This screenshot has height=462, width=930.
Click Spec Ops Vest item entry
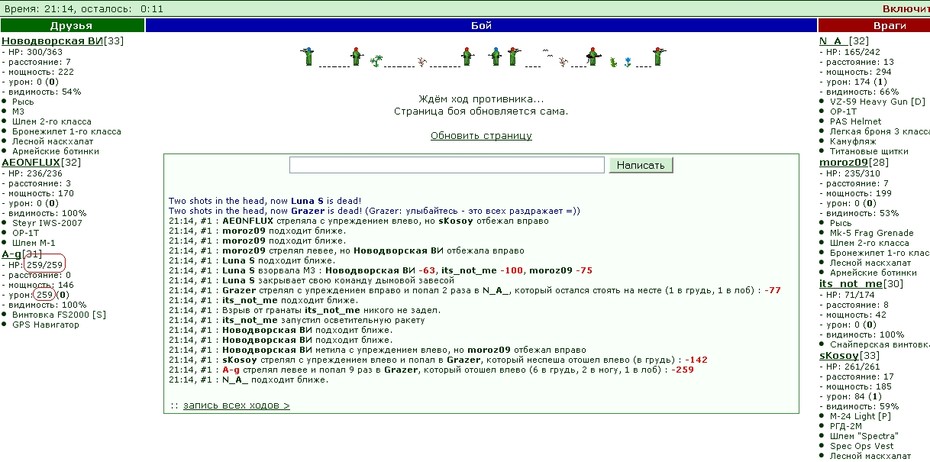pos(861,446)
